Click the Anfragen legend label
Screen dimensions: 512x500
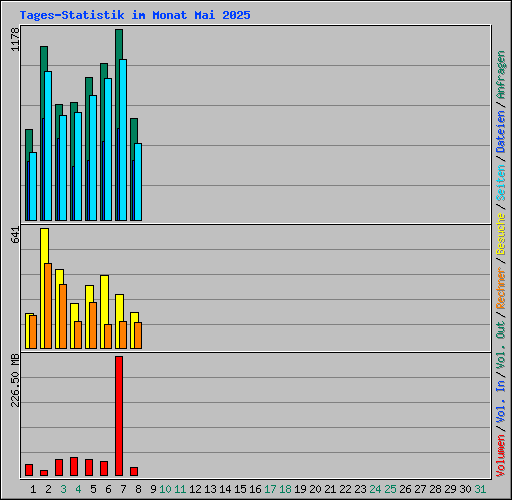pos(501,74)
